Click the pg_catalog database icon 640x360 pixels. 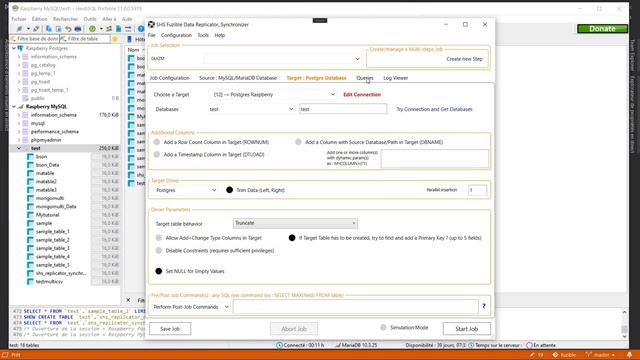click(25, 65)
